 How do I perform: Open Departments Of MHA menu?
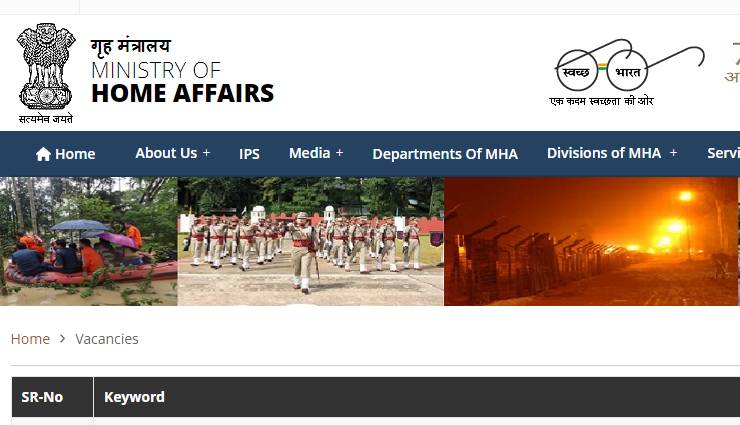[445, 154]
